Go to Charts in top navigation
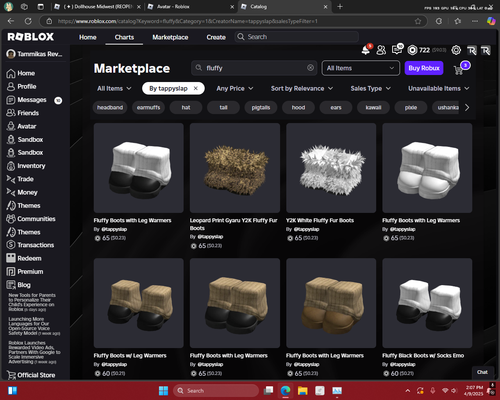The width and height of the screenshot is (500, 400). click(x=124, y=37)
